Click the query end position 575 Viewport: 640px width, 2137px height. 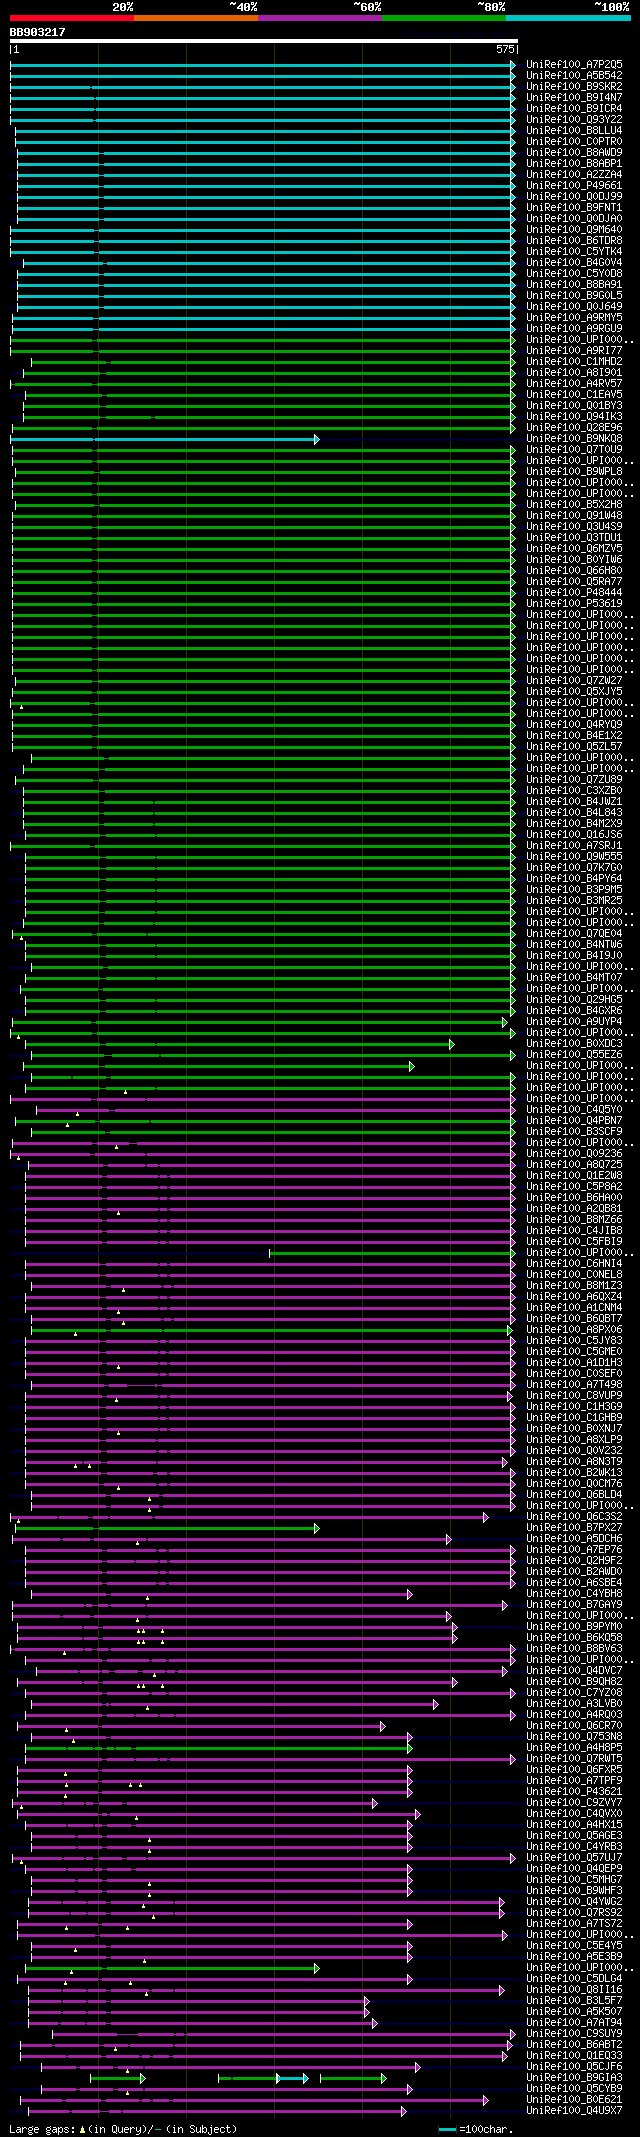pos(505,49)
